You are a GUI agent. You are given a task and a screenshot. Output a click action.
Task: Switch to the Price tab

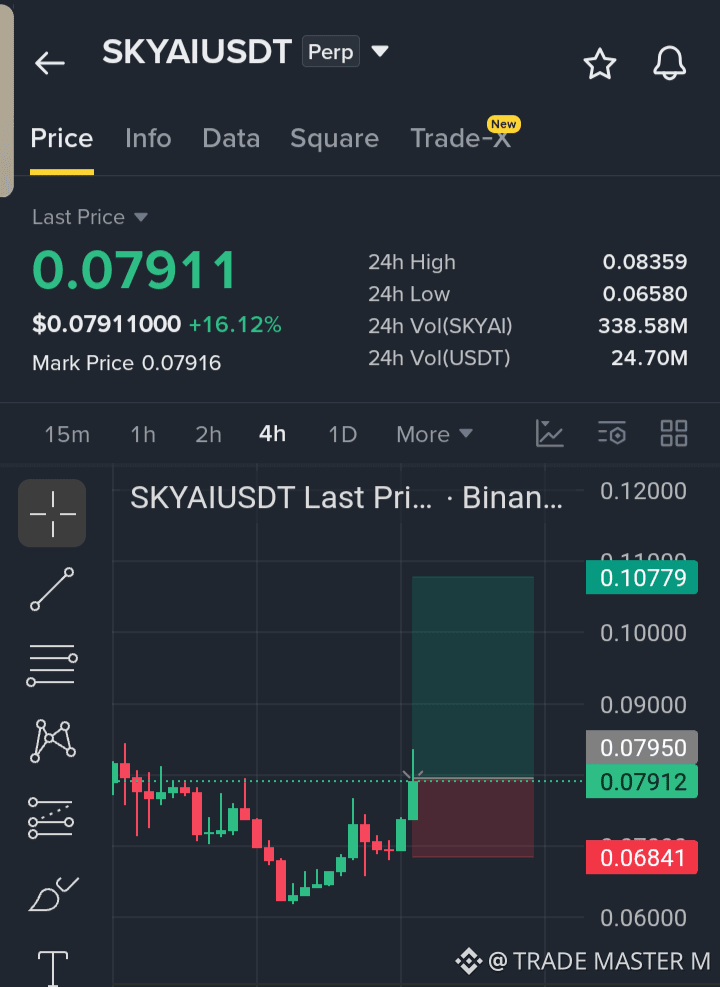tap(62, 138)
